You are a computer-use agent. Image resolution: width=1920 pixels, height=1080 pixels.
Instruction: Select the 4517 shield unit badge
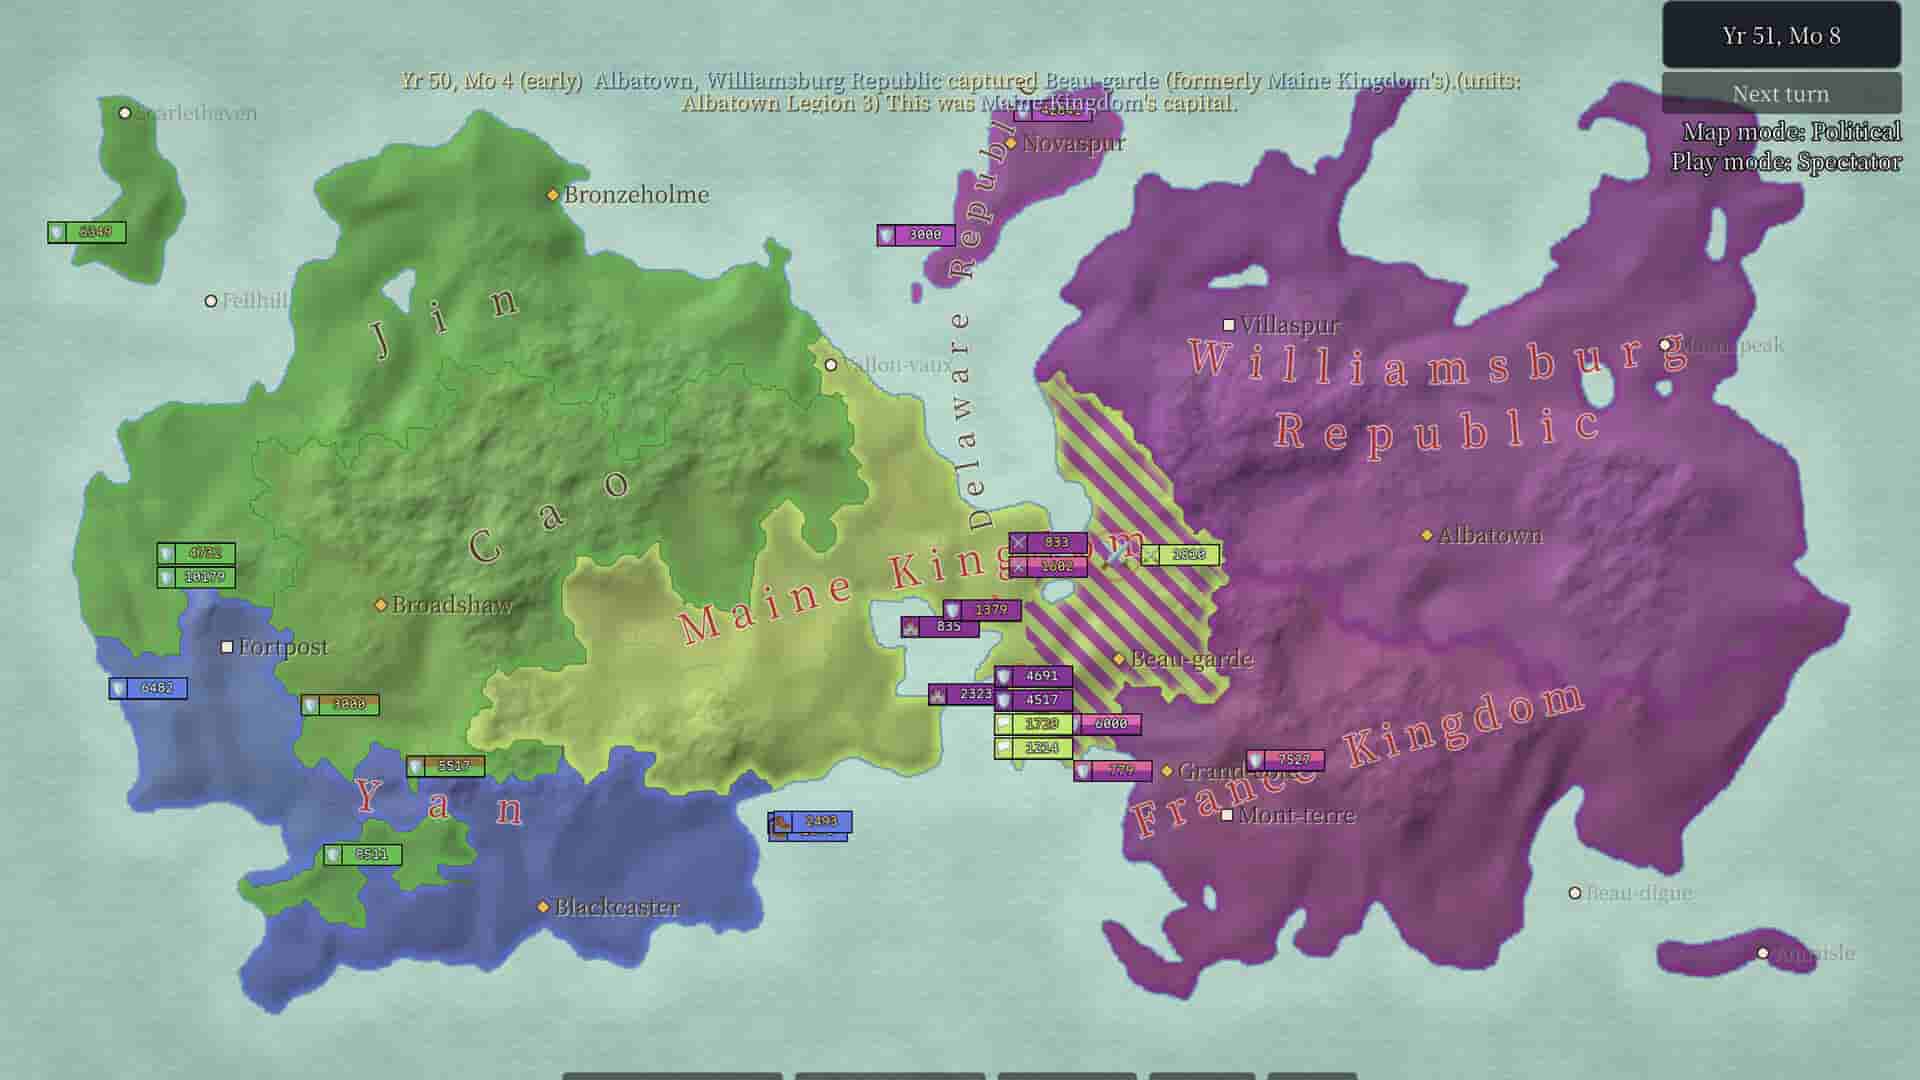coord(1033,700)
